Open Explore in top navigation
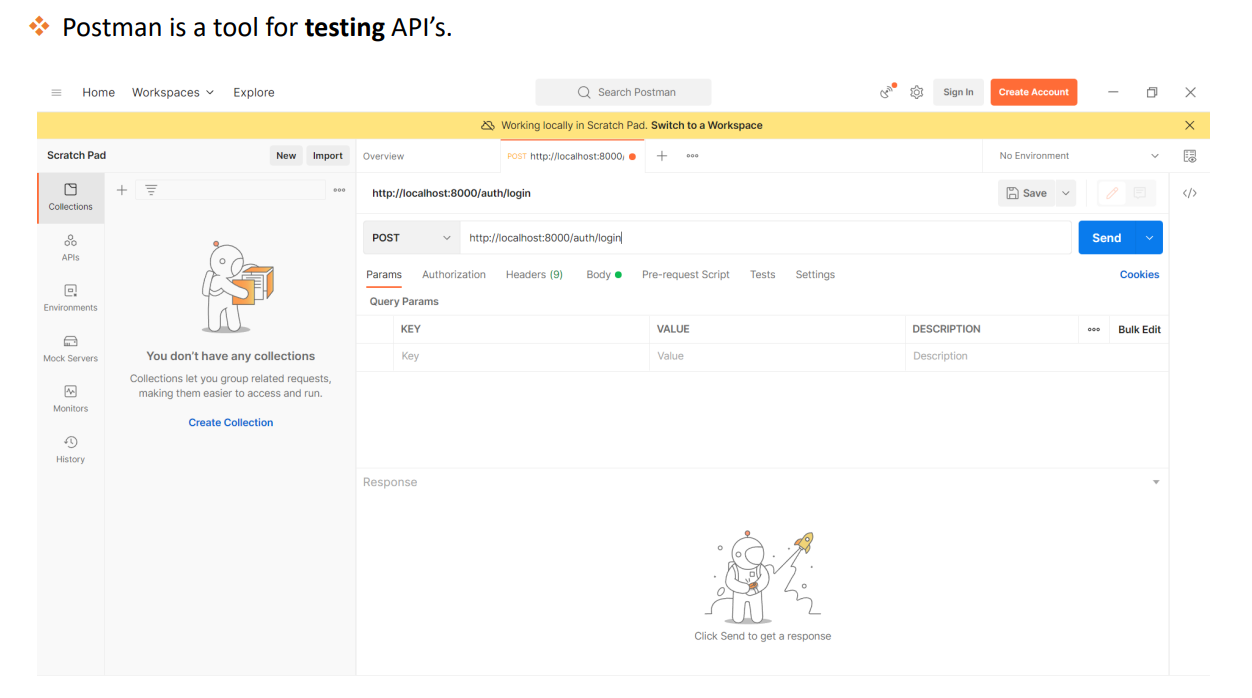 [x=254, y=92]
